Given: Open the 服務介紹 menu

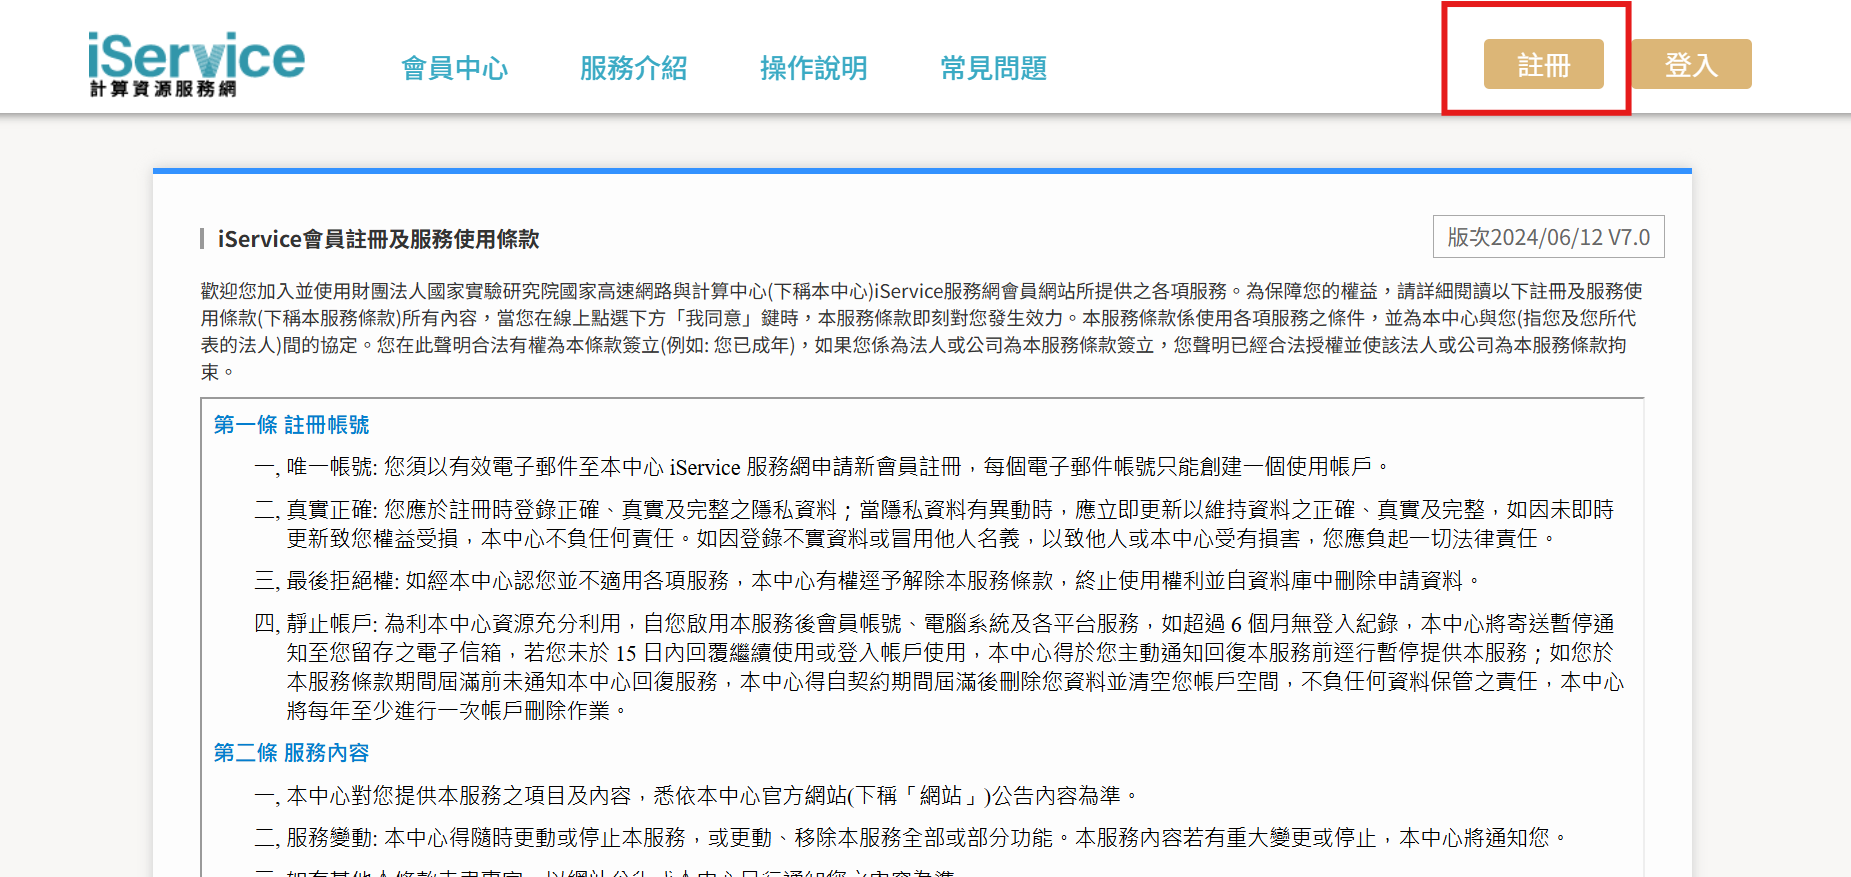Looking at the screenshot, I should [x=634, y=68].
